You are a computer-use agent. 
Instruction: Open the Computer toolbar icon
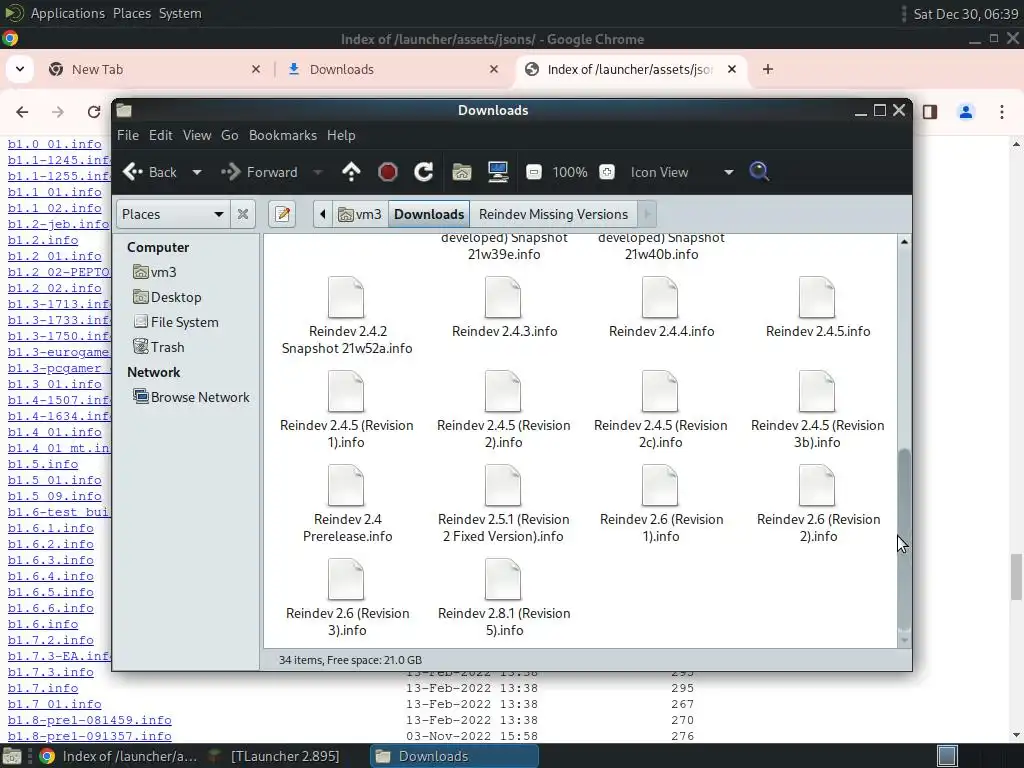pyautogui.click(x=498, y=172)
